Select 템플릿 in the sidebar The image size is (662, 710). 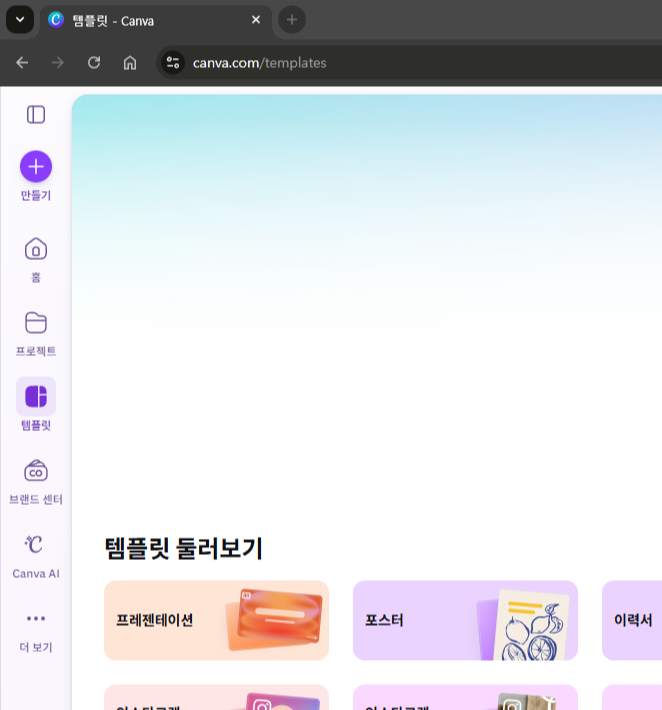tap(36, 404)
